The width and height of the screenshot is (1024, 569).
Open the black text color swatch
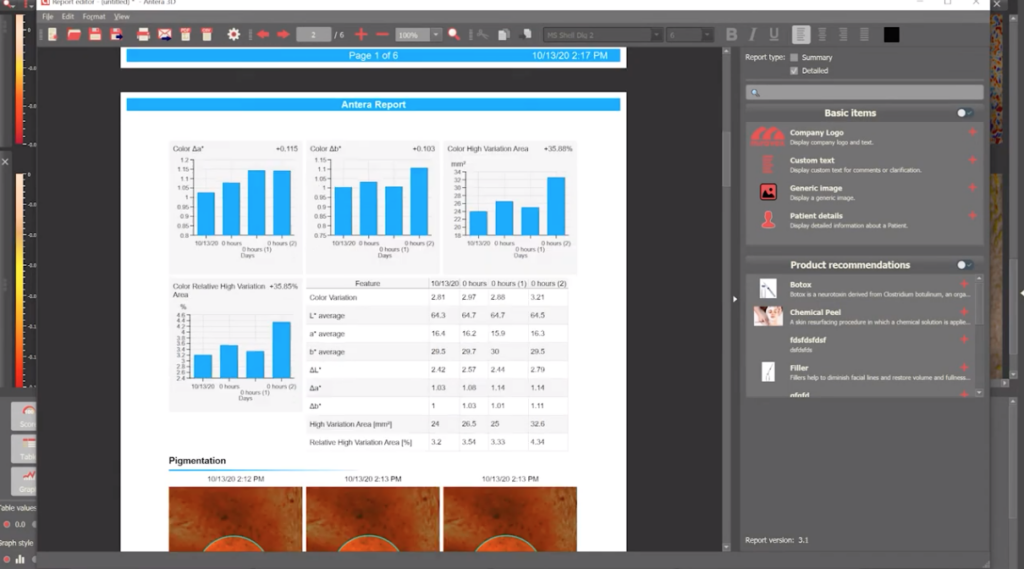click(x=891, y=35)
